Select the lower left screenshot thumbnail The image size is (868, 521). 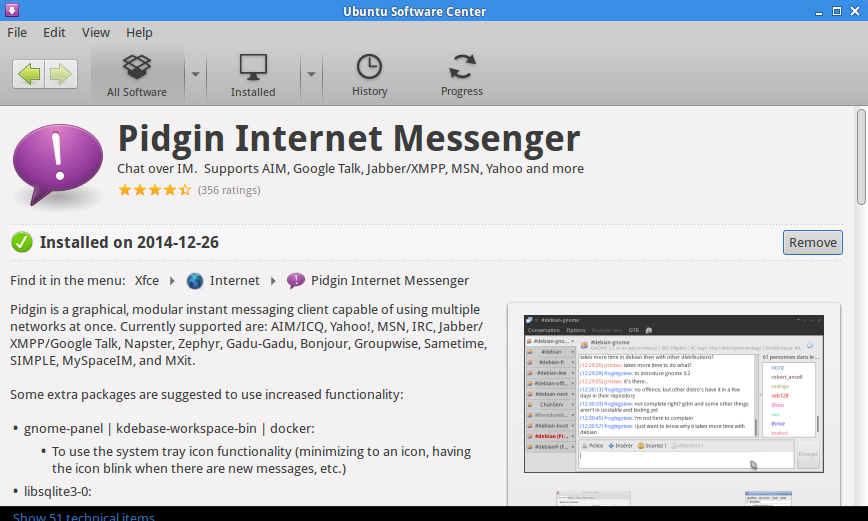pos(593,498)
